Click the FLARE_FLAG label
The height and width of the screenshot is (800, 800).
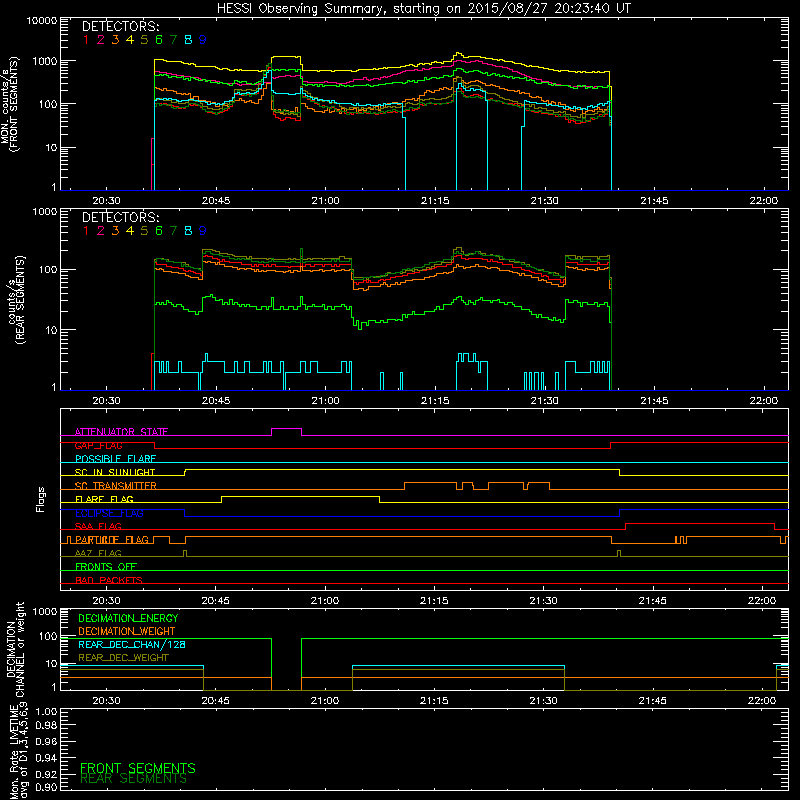pos(104,499)
